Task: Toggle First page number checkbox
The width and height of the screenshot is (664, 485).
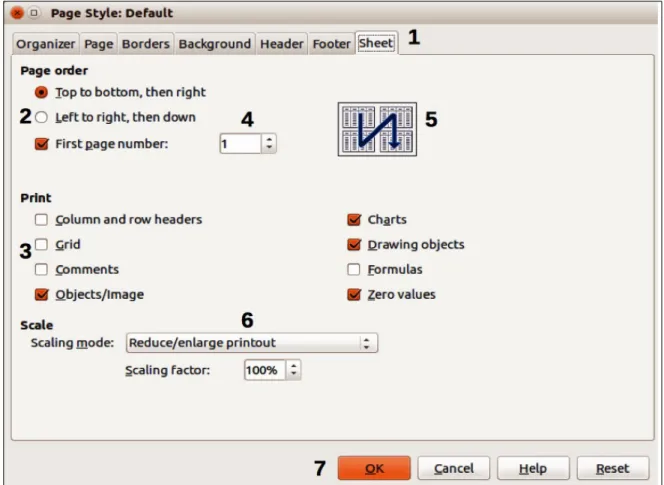Action: 42,144
